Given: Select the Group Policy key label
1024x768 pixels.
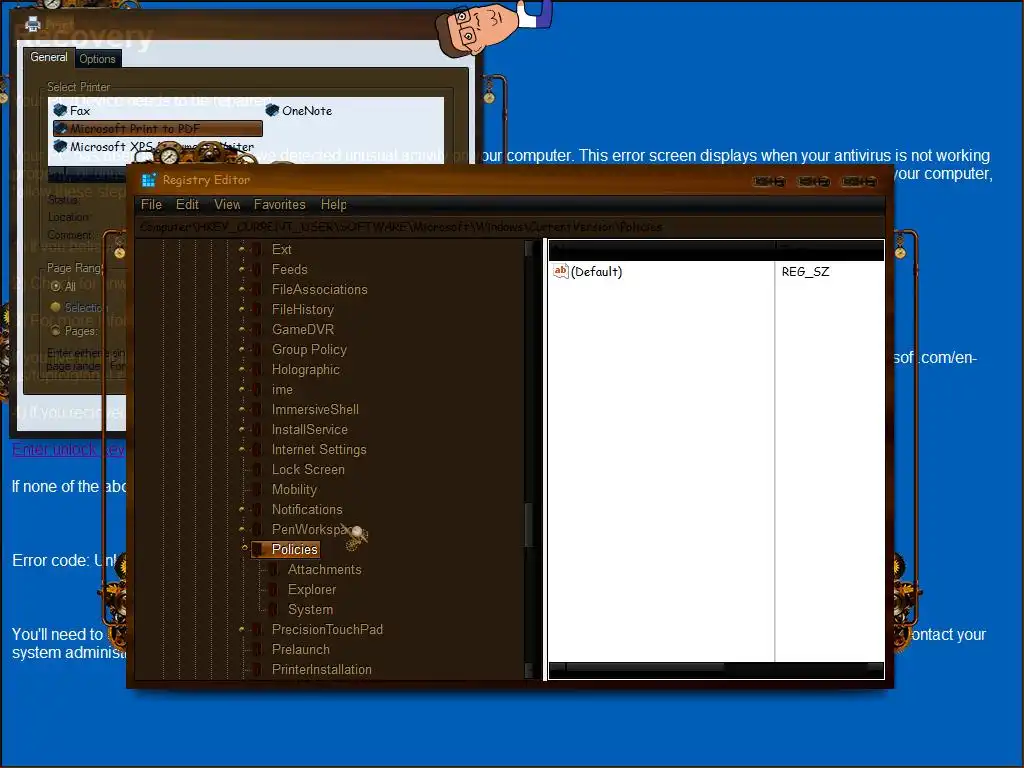Looking at the screenshot, I should coord(309,349).
